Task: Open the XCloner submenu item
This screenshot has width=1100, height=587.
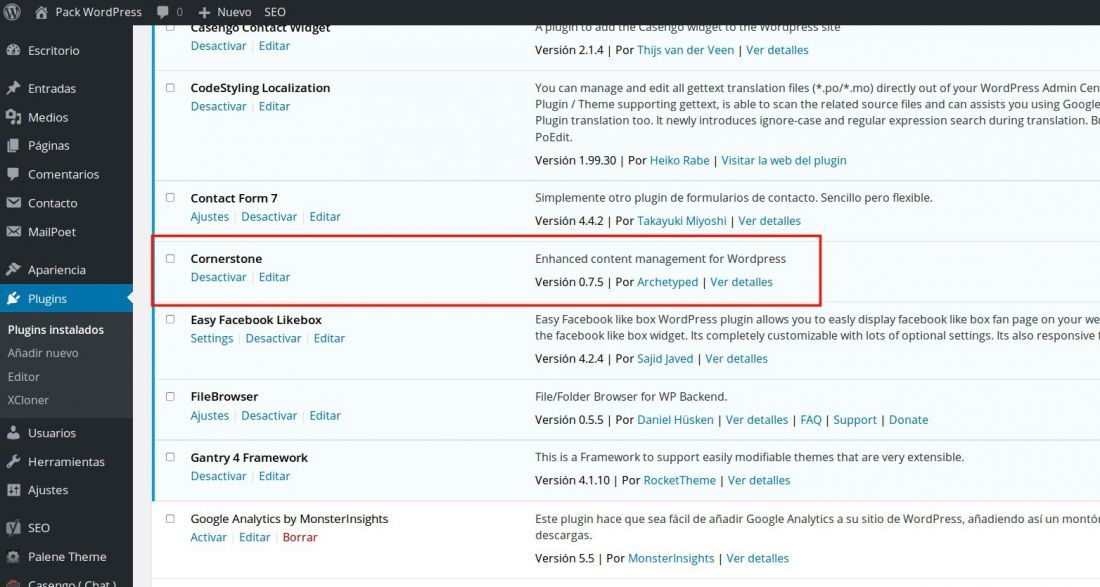Action: [x=28, y=400]
